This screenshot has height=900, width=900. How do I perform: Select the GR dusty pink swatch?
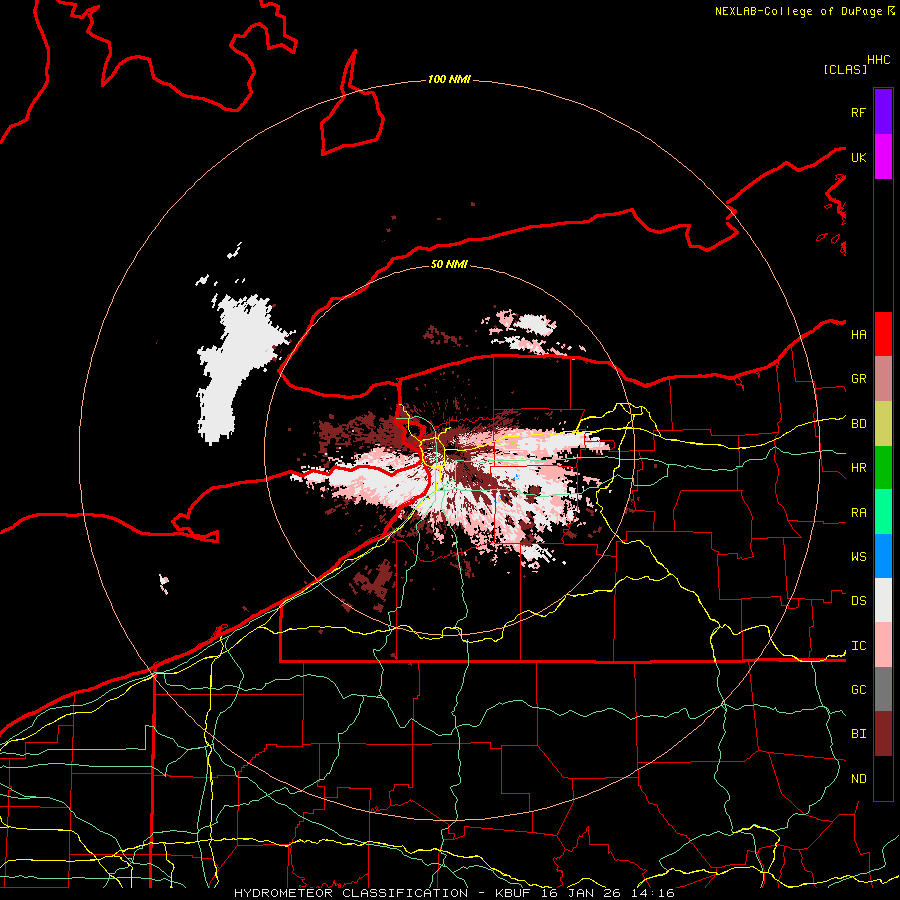(x=883, y=379)
